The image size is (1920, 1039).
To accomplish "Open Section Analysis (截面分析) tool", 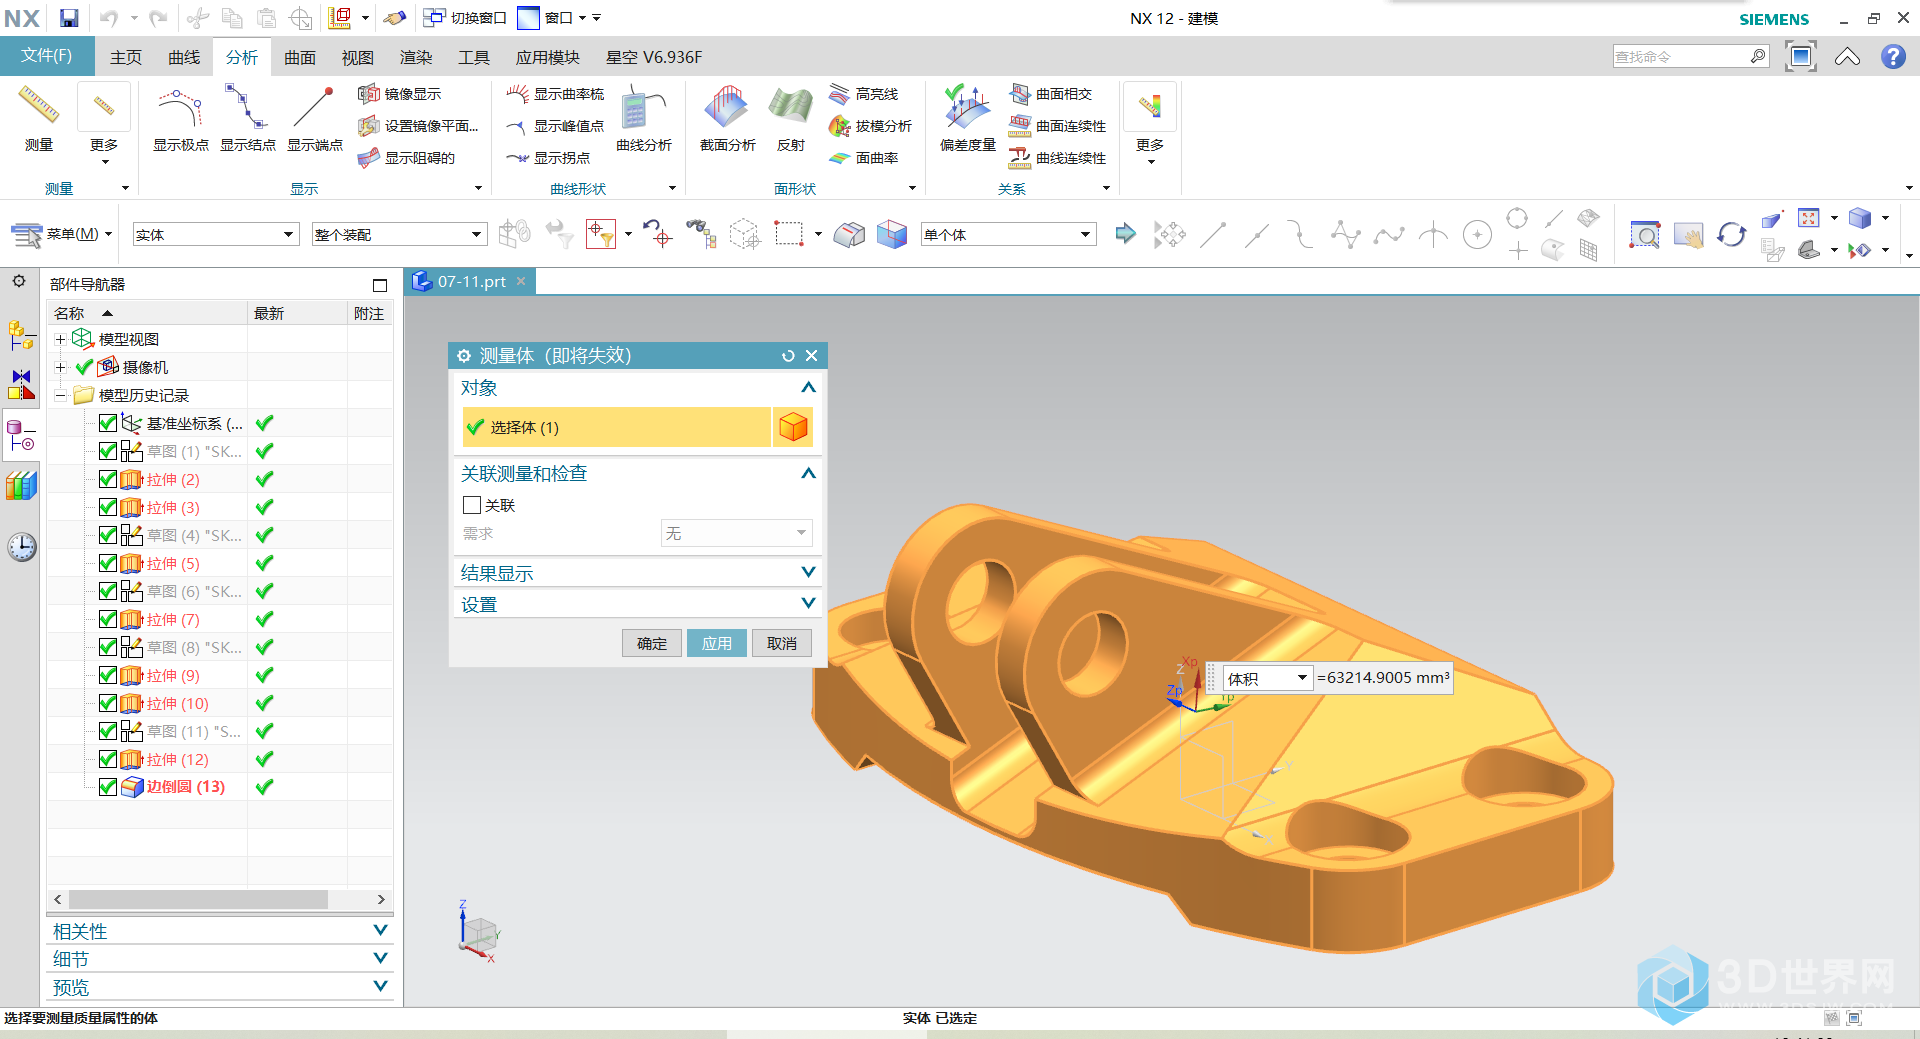I will click(x=727, y=118).
